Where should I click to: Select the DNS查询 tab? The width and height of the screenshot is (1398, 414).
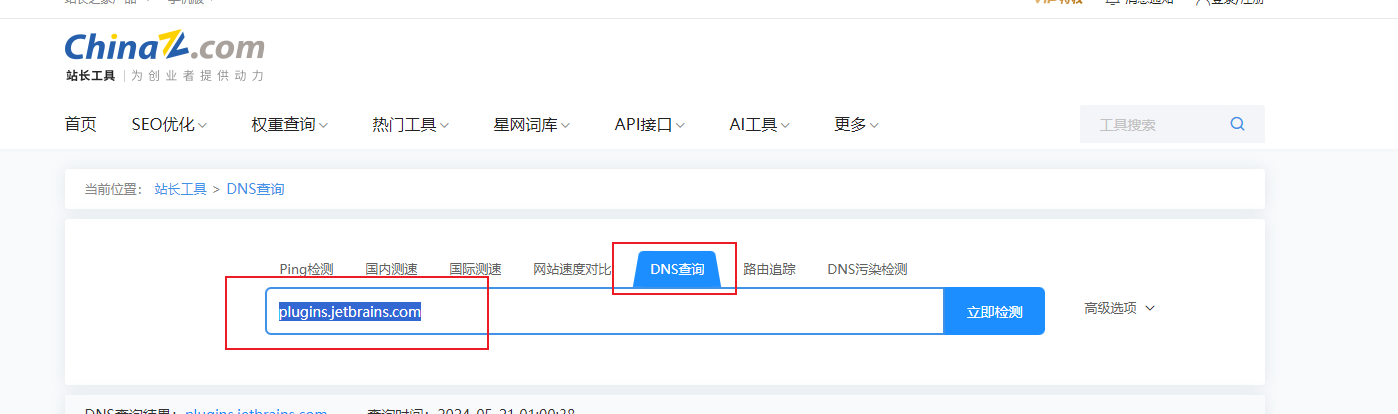coord(677,269)
